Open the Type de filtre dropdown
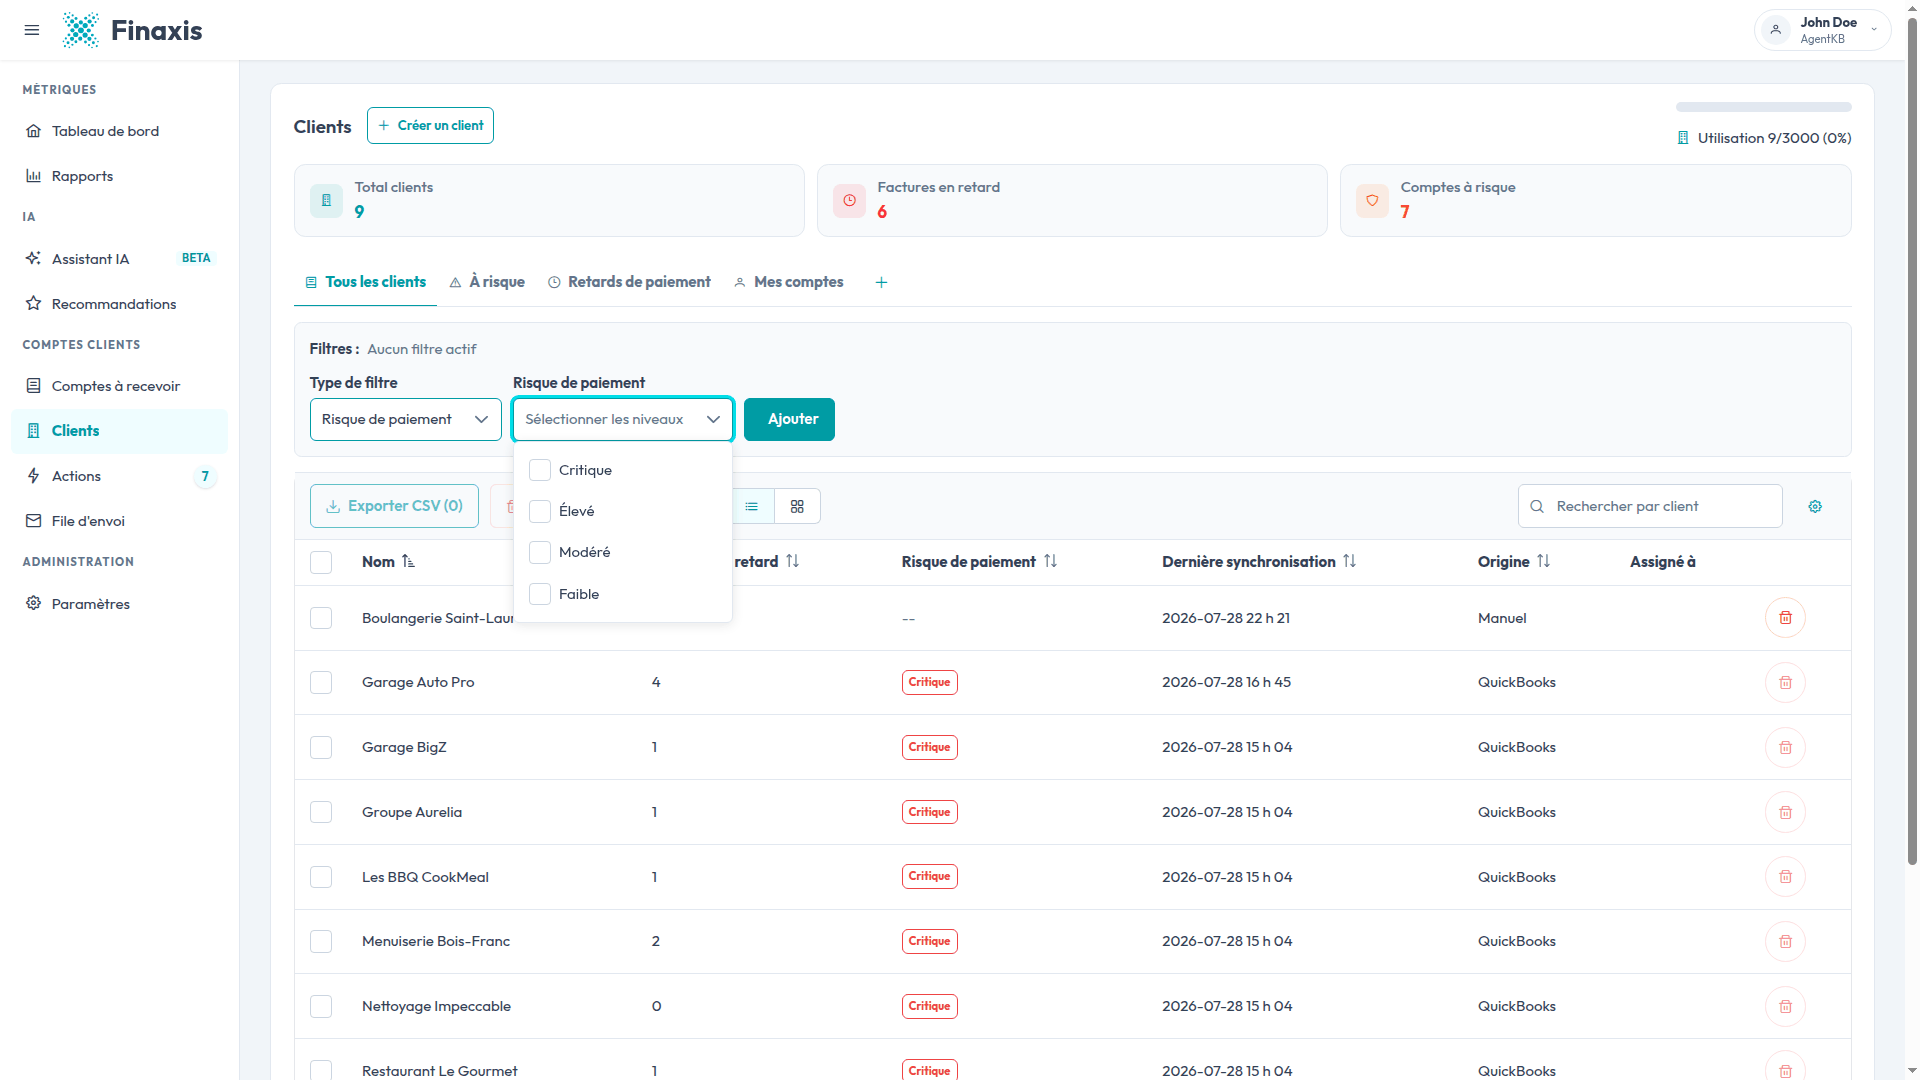 (x=405, y=419)
